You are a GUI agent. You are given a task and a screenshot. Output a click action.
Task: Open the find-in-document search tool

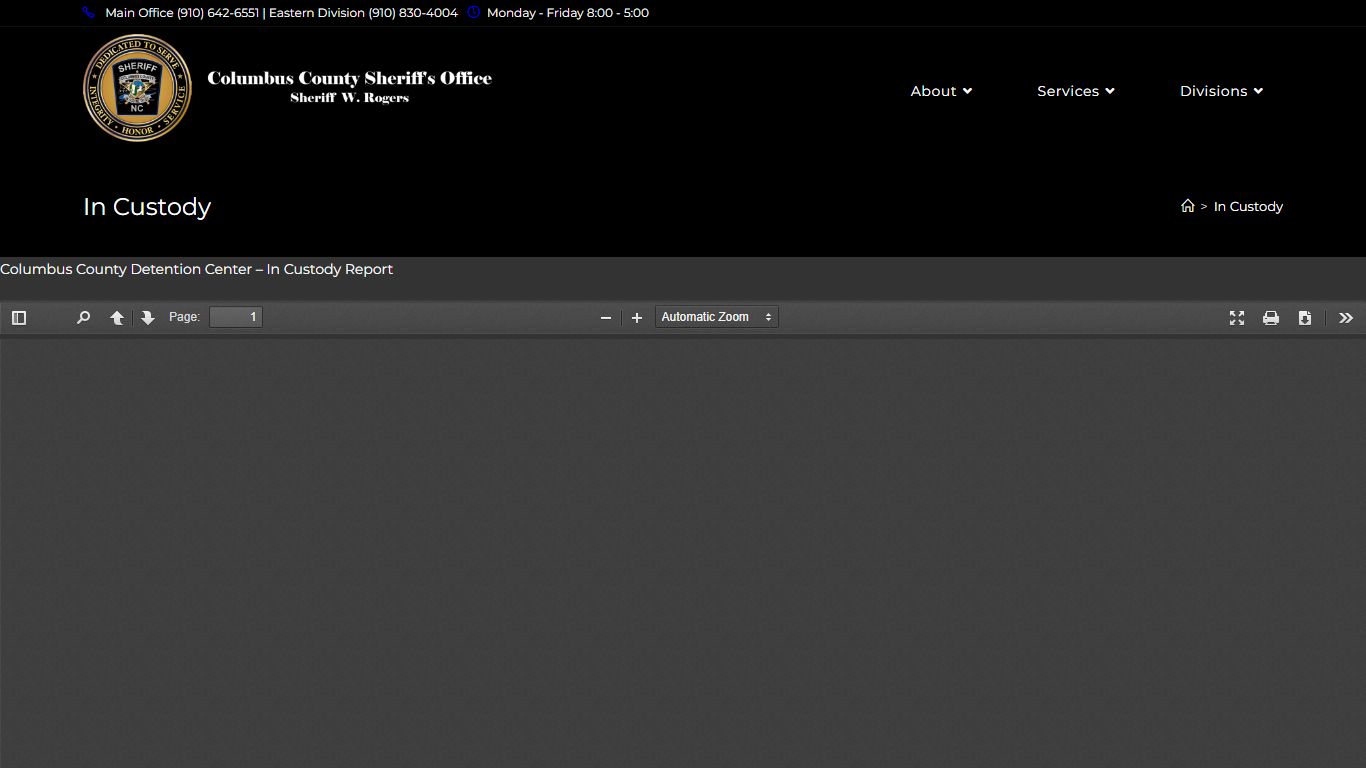(83, 317)
